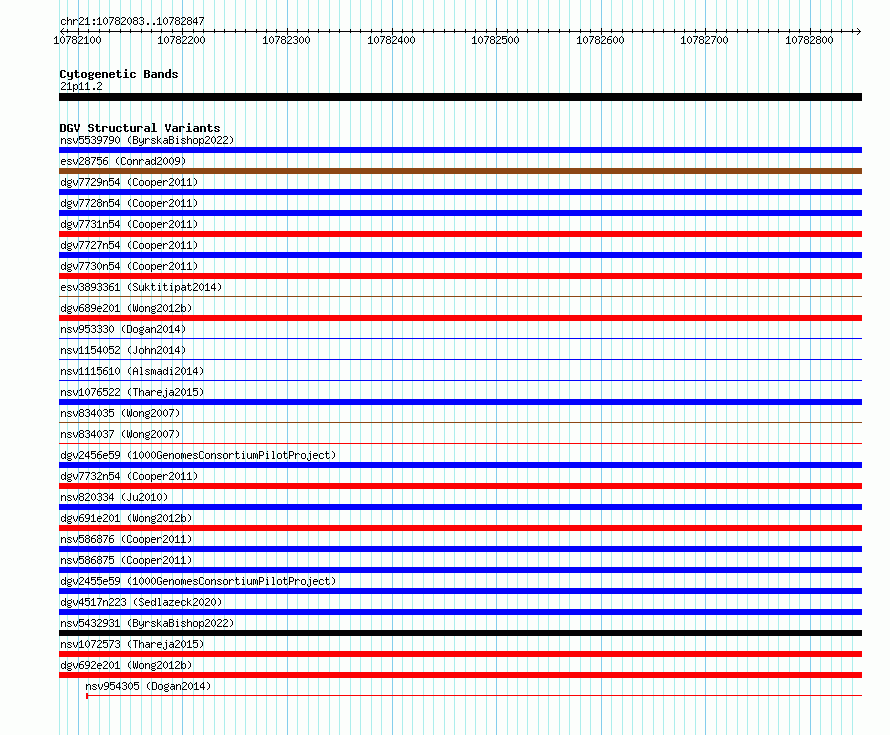Click the red bar under dgv7731n54

[460, 234]
